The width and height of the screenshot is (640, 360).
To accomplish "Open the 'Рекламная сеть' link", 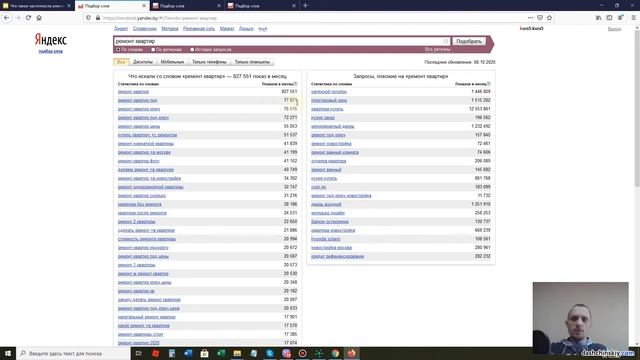I will (199, 29).
